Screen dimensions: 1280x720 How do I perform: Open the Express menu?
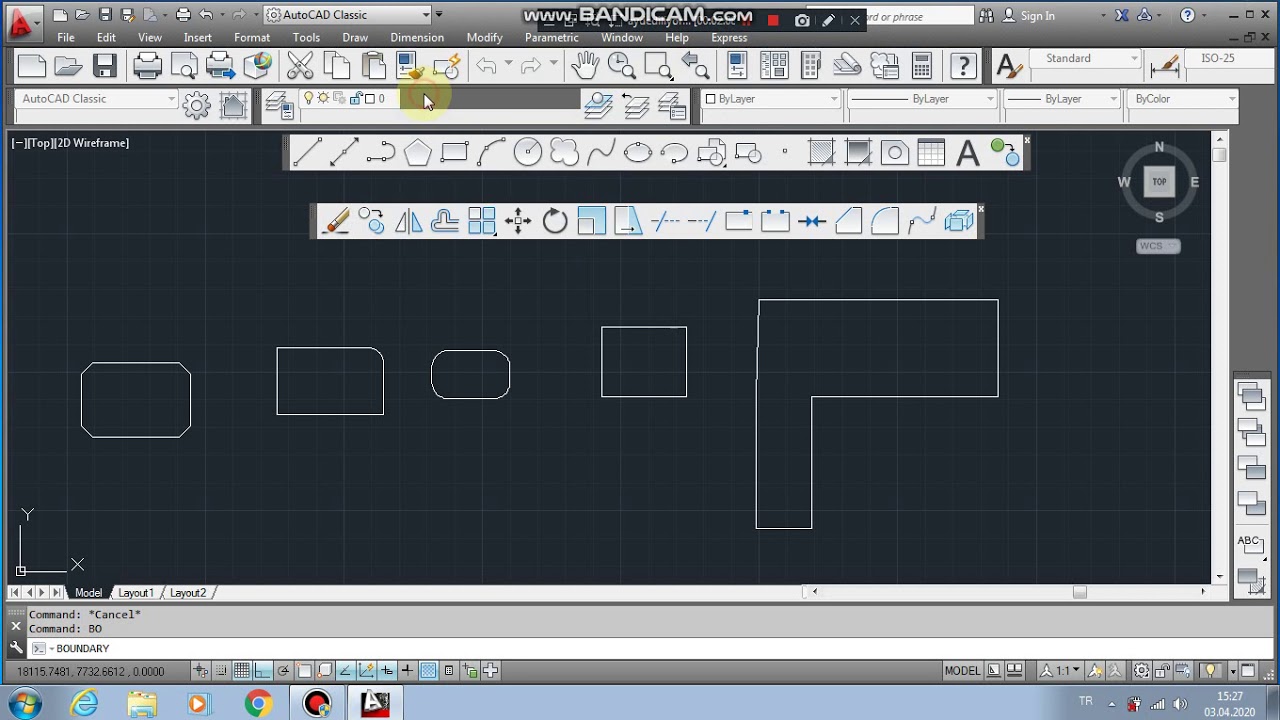click(x=729, y=38)
